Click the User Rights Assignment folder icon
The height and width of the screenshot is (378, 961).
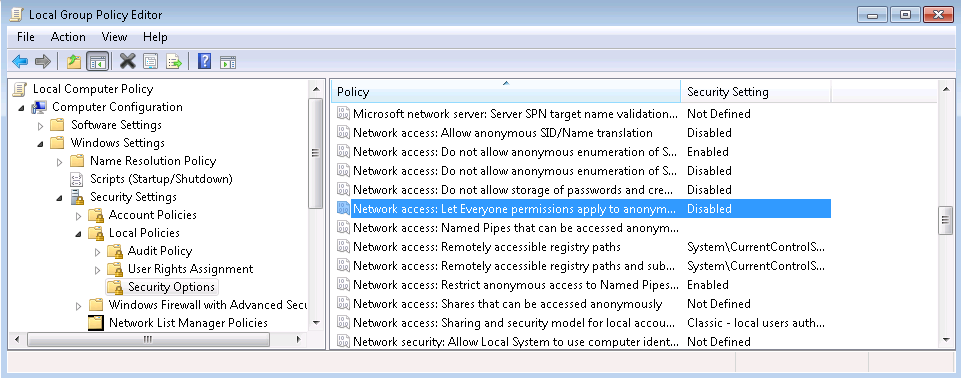[115, 269]
